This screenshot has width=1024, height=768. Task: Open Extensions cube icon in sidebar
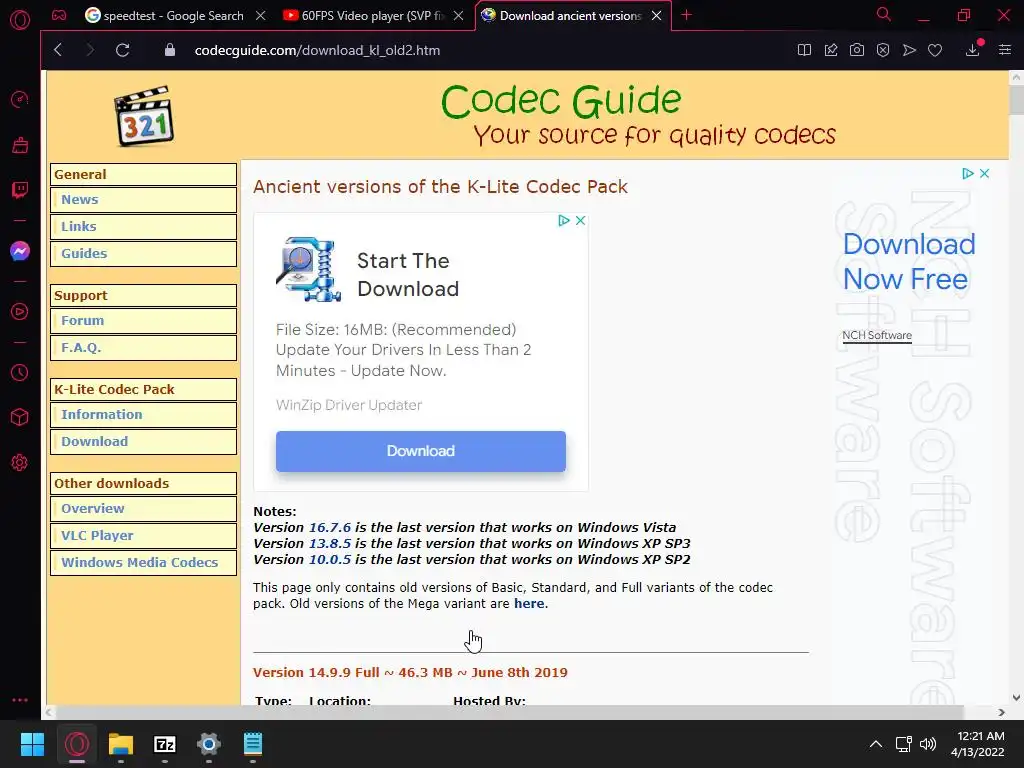pos(20,417)
